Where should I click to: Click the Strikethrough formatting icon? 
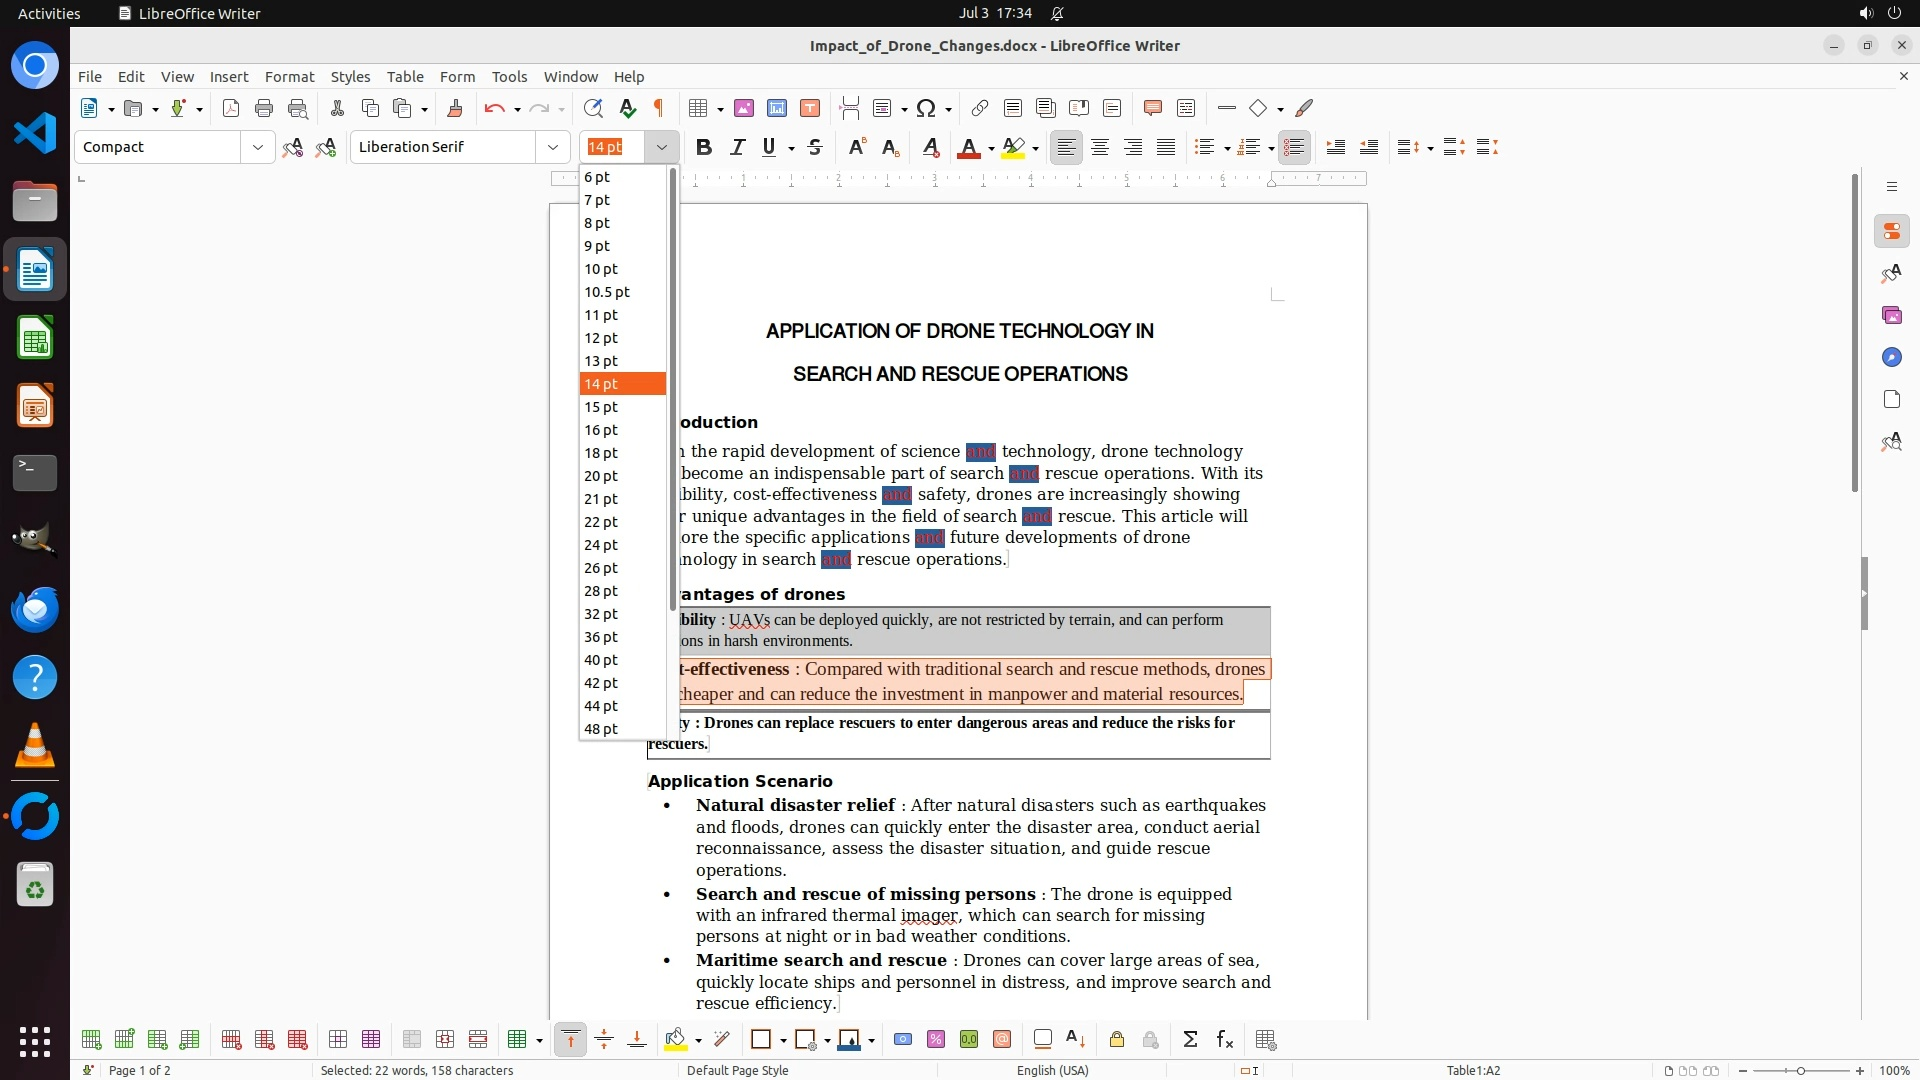(x=815, y=147)
